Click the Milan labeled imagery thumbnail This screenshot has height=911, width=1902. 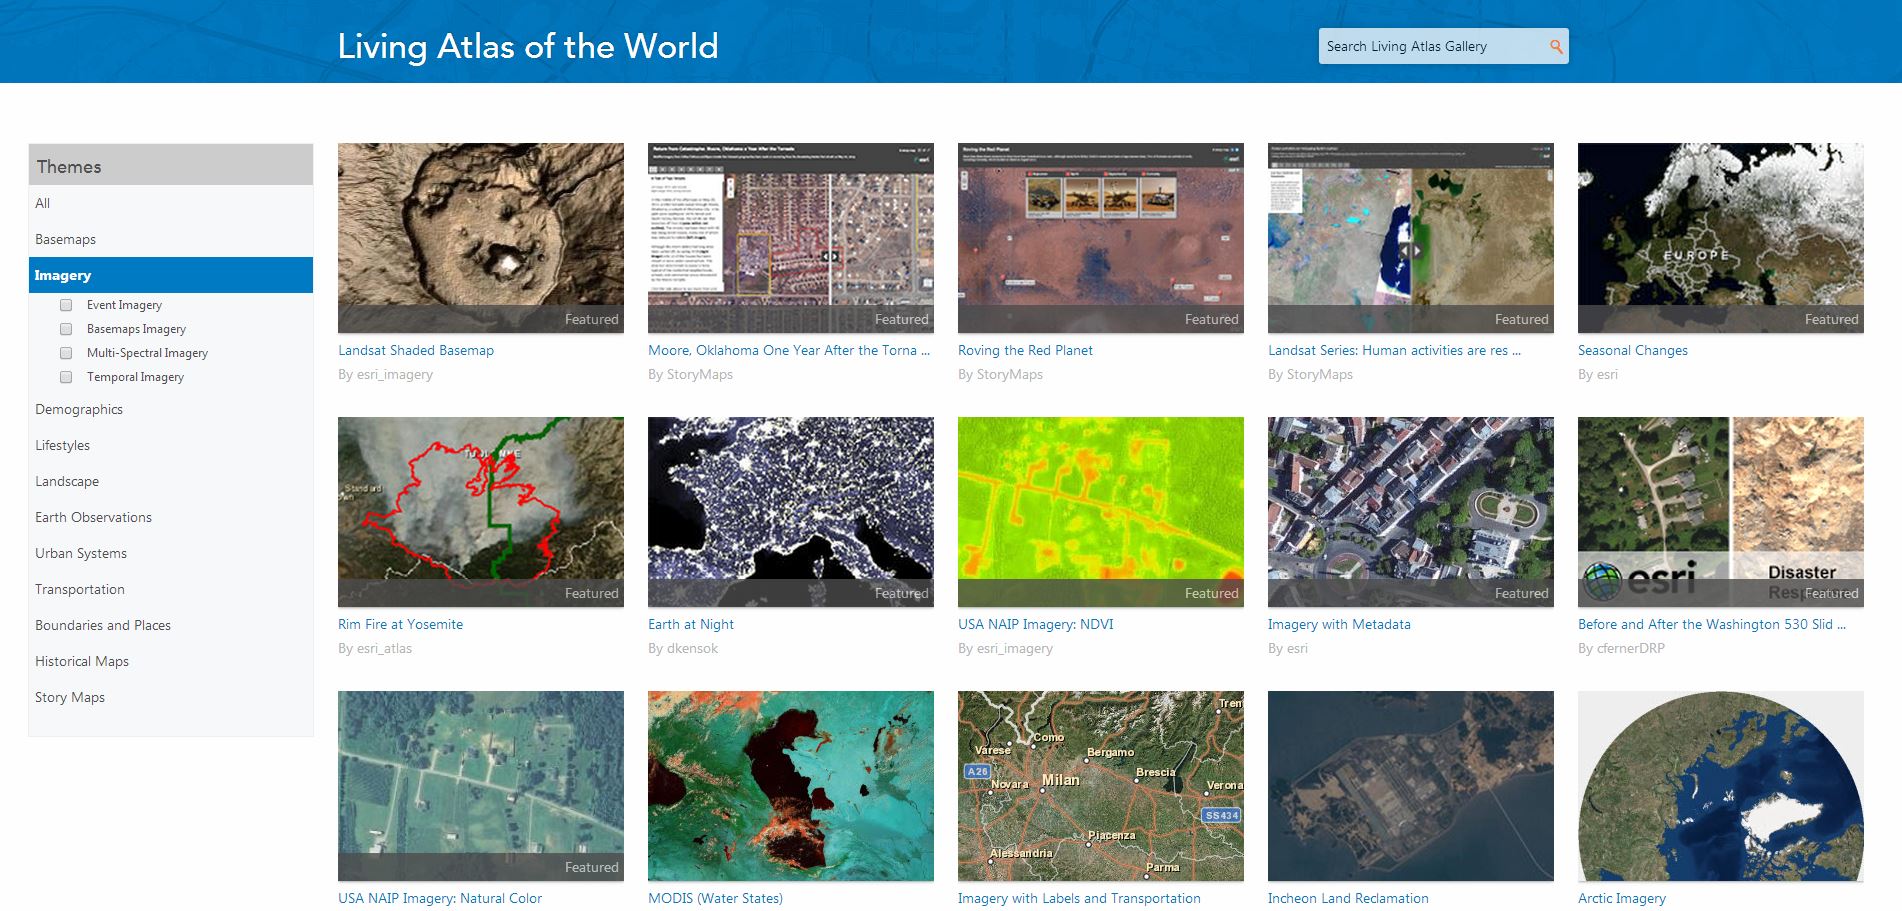[x=1101, y=786]
